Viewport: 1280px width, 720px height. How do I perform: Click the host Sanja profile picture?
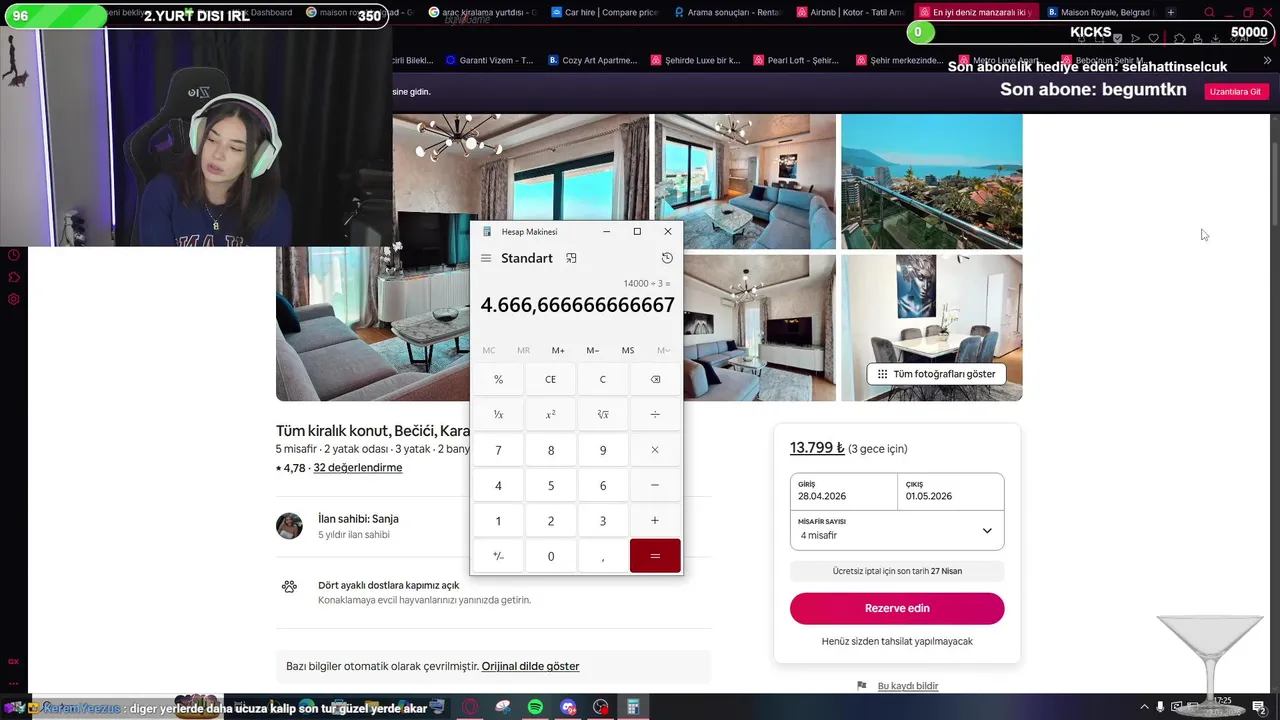click(x=289, y=526)
